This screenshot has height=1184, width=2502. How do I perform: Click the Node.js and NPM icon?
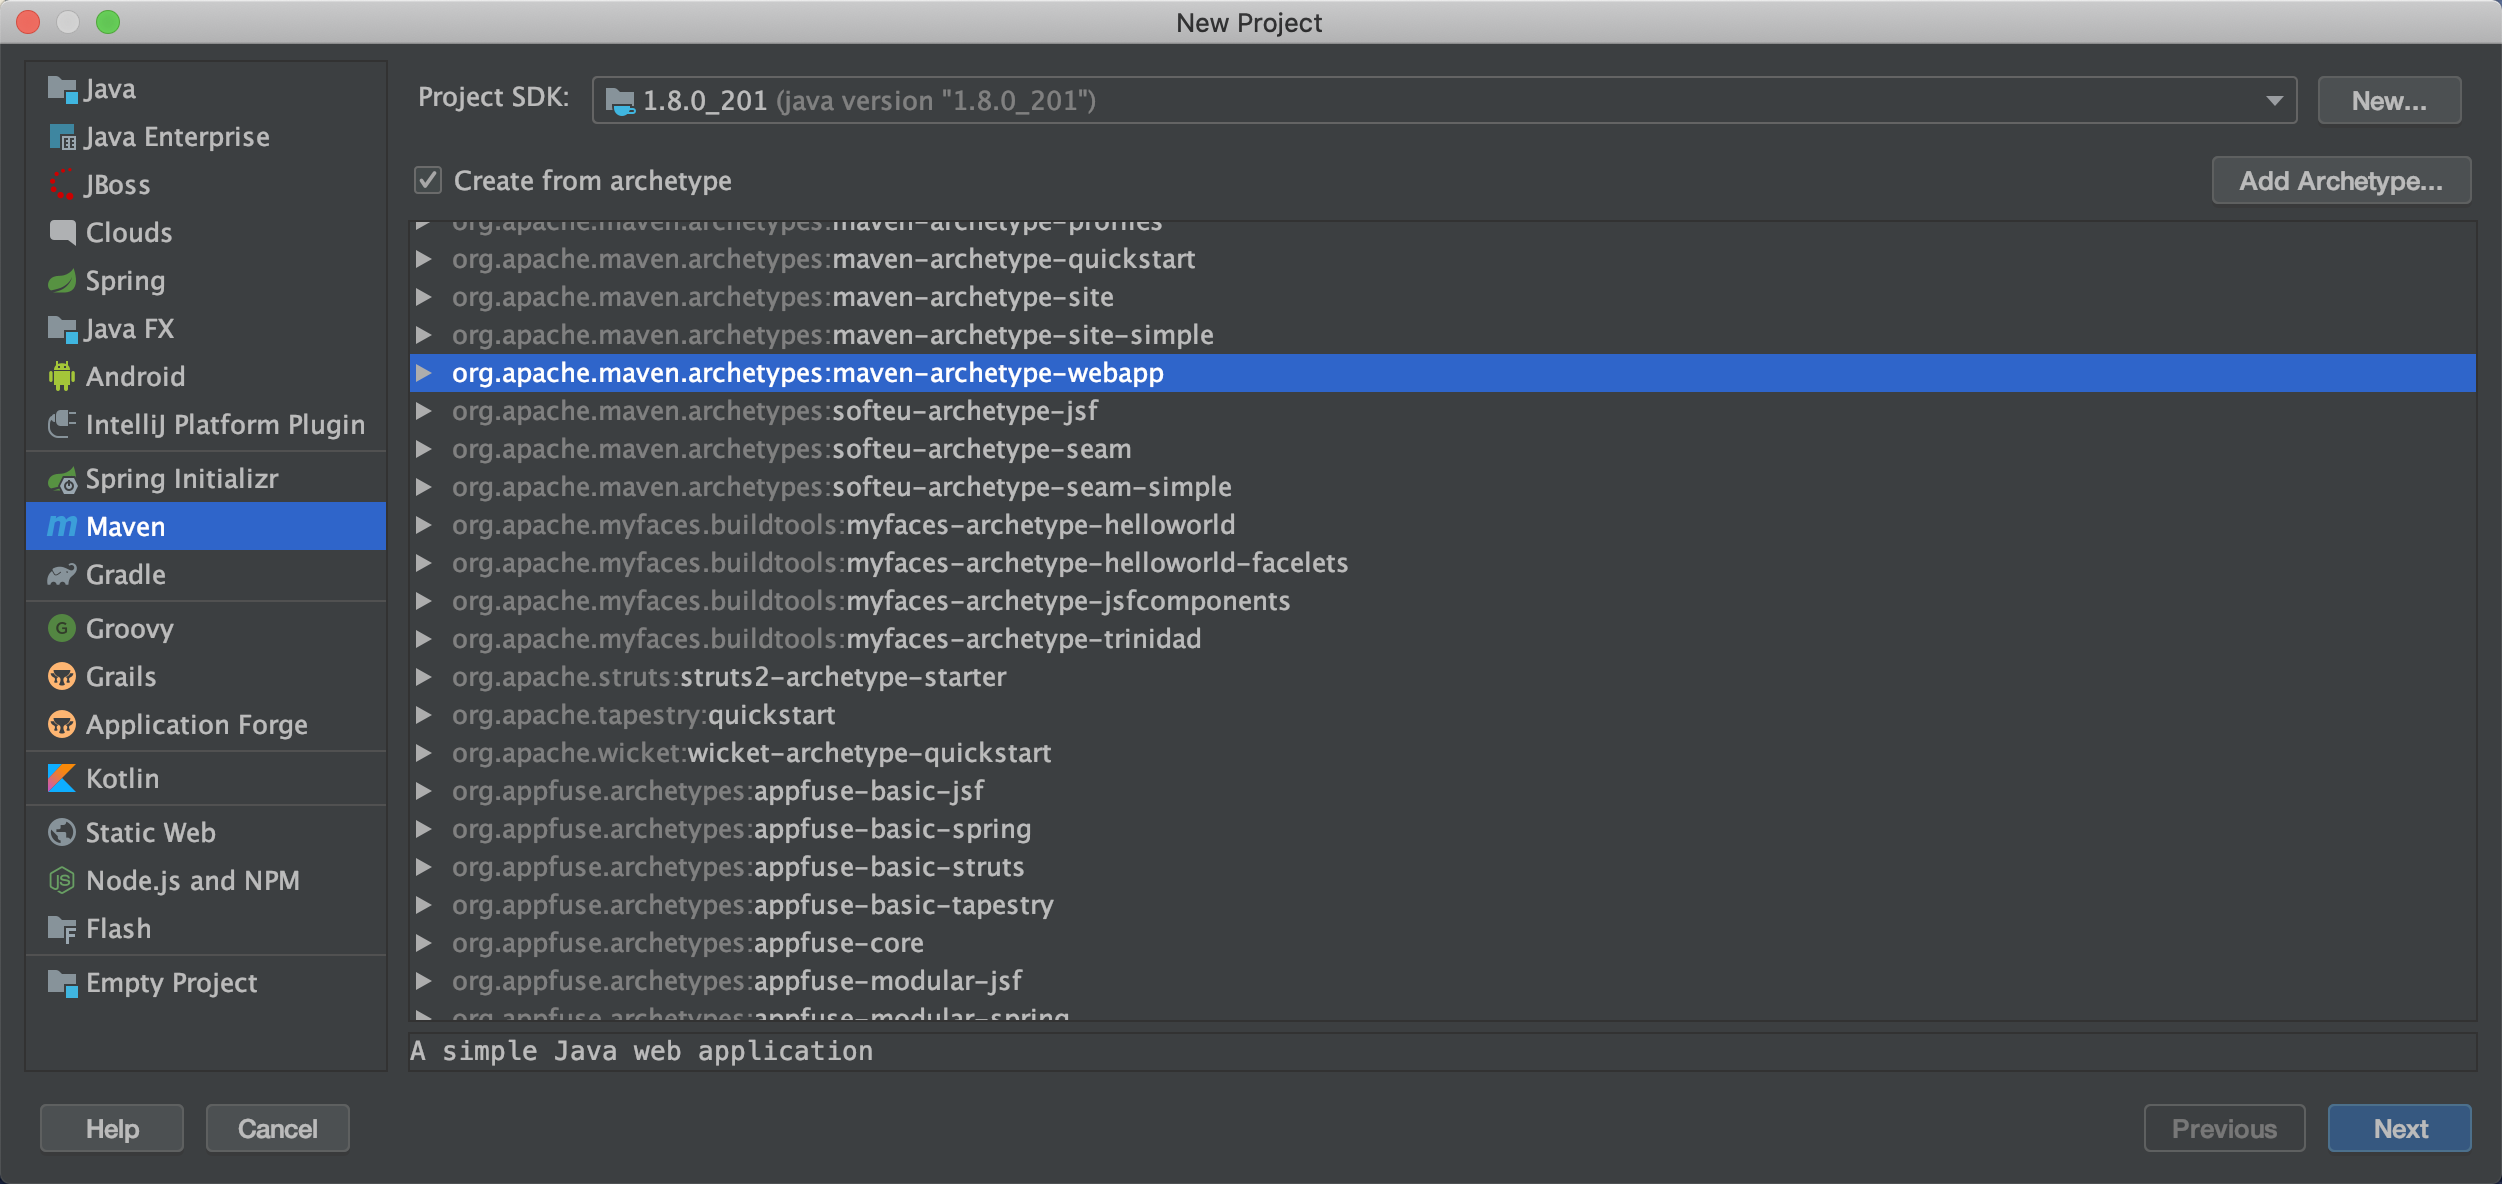[x=62, y=880]
